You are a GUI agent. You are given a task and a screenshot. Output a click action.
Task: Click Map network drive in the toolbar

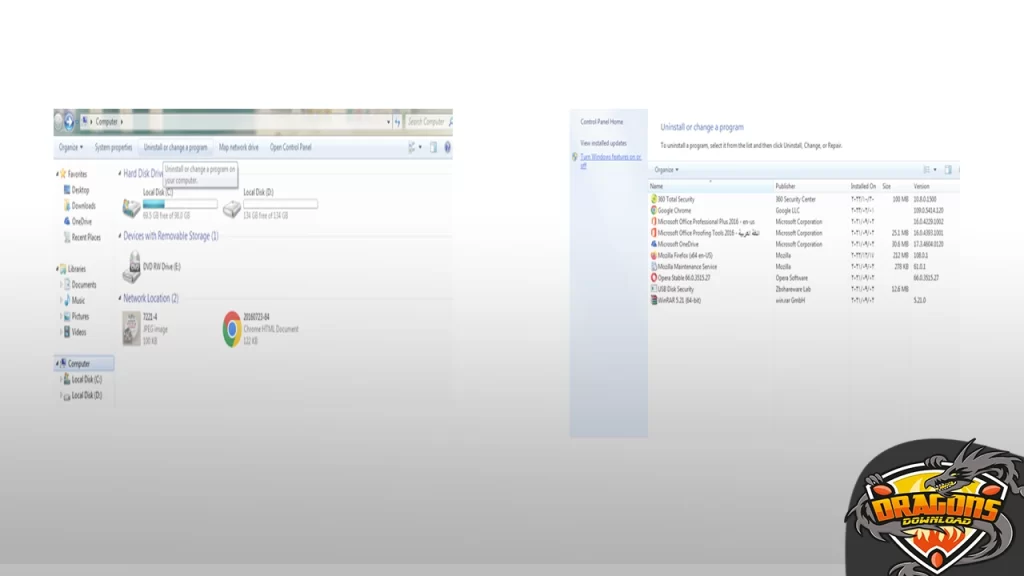(239, 147)
